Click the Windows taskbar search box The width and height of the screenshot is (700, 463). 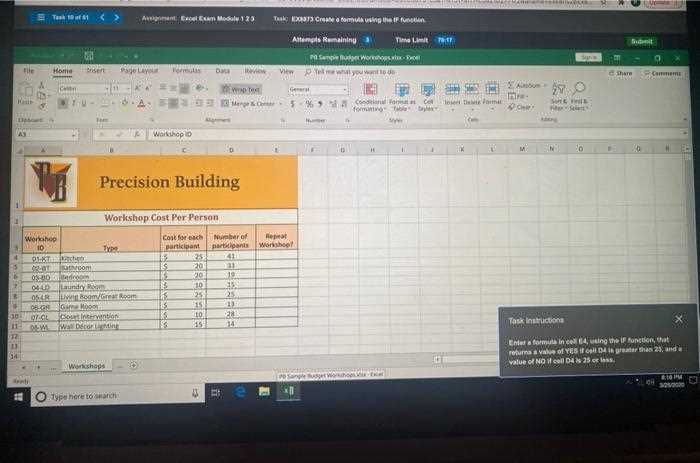tap(118, 396)
